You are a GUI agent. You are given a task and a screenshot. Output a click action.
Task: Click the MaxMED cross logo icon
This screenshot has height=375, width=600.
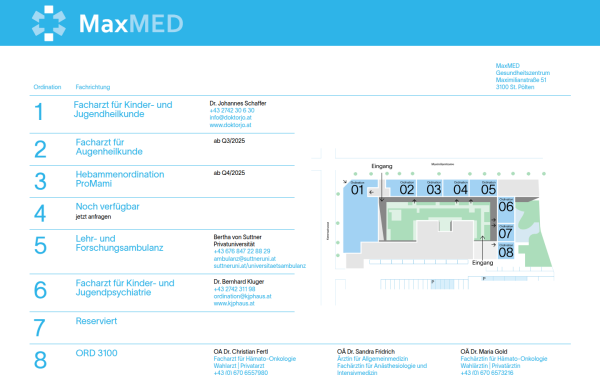click(49, 23)
